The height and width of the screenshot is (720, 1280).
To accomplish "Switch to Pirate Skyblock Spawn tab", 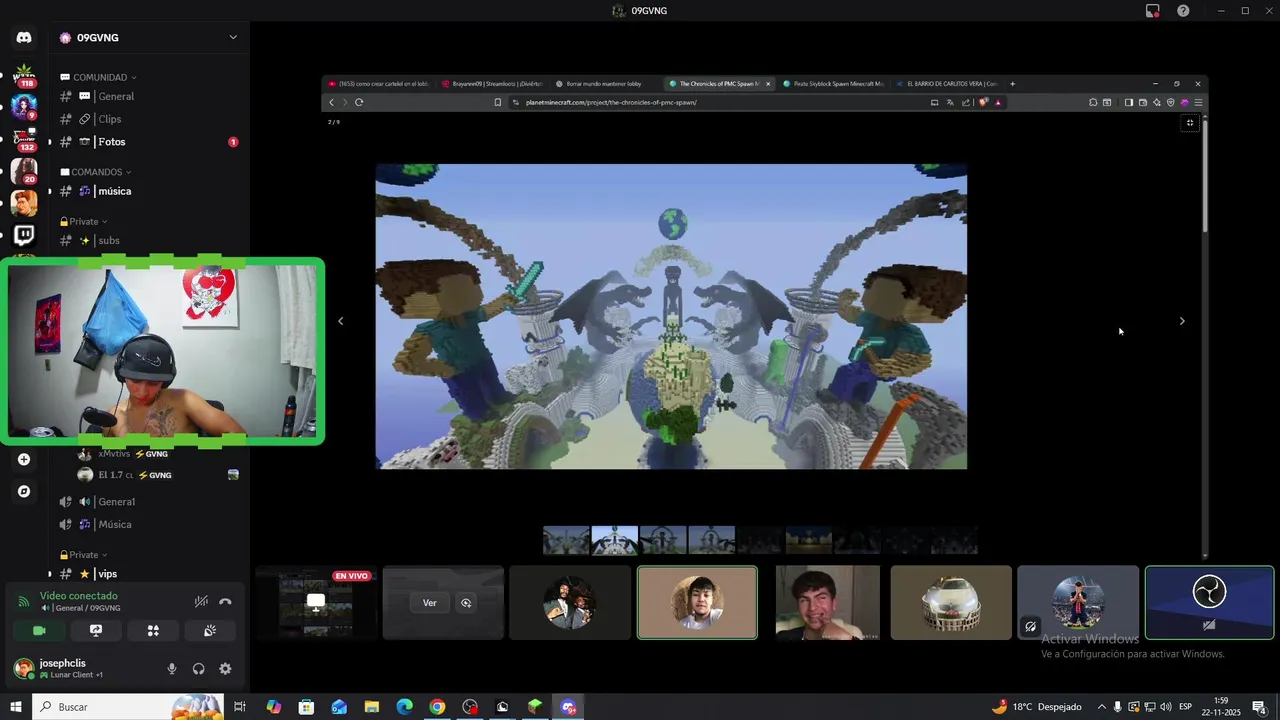I will 834,84.
